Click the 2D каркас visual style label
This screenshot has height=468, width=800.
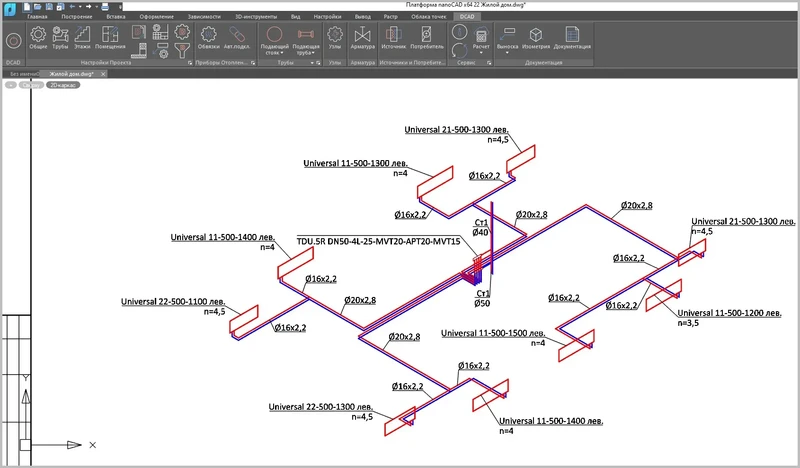[63, 85]
